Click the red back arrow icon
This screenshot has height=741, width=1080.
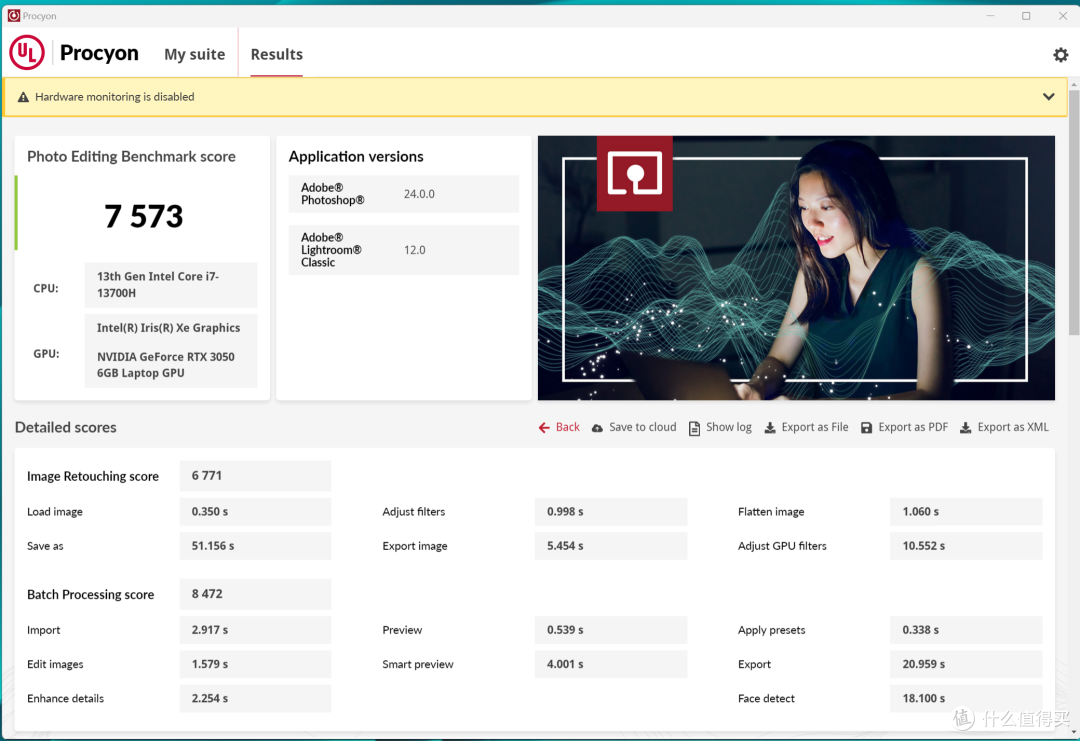544,428
